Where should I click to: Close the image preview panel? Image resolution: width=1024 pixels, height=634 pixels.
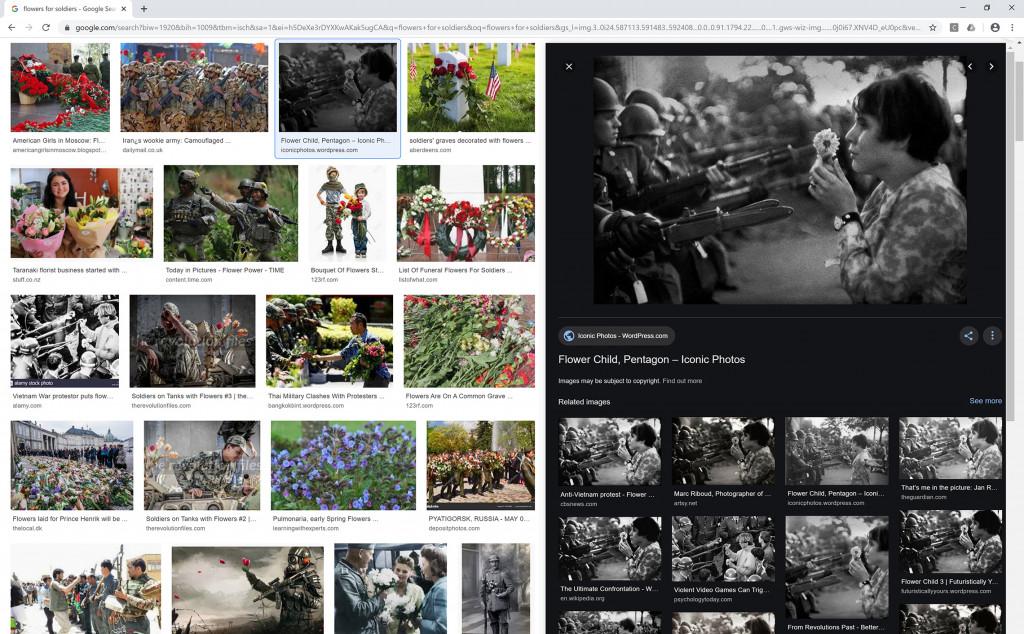(x=569, y=67)
